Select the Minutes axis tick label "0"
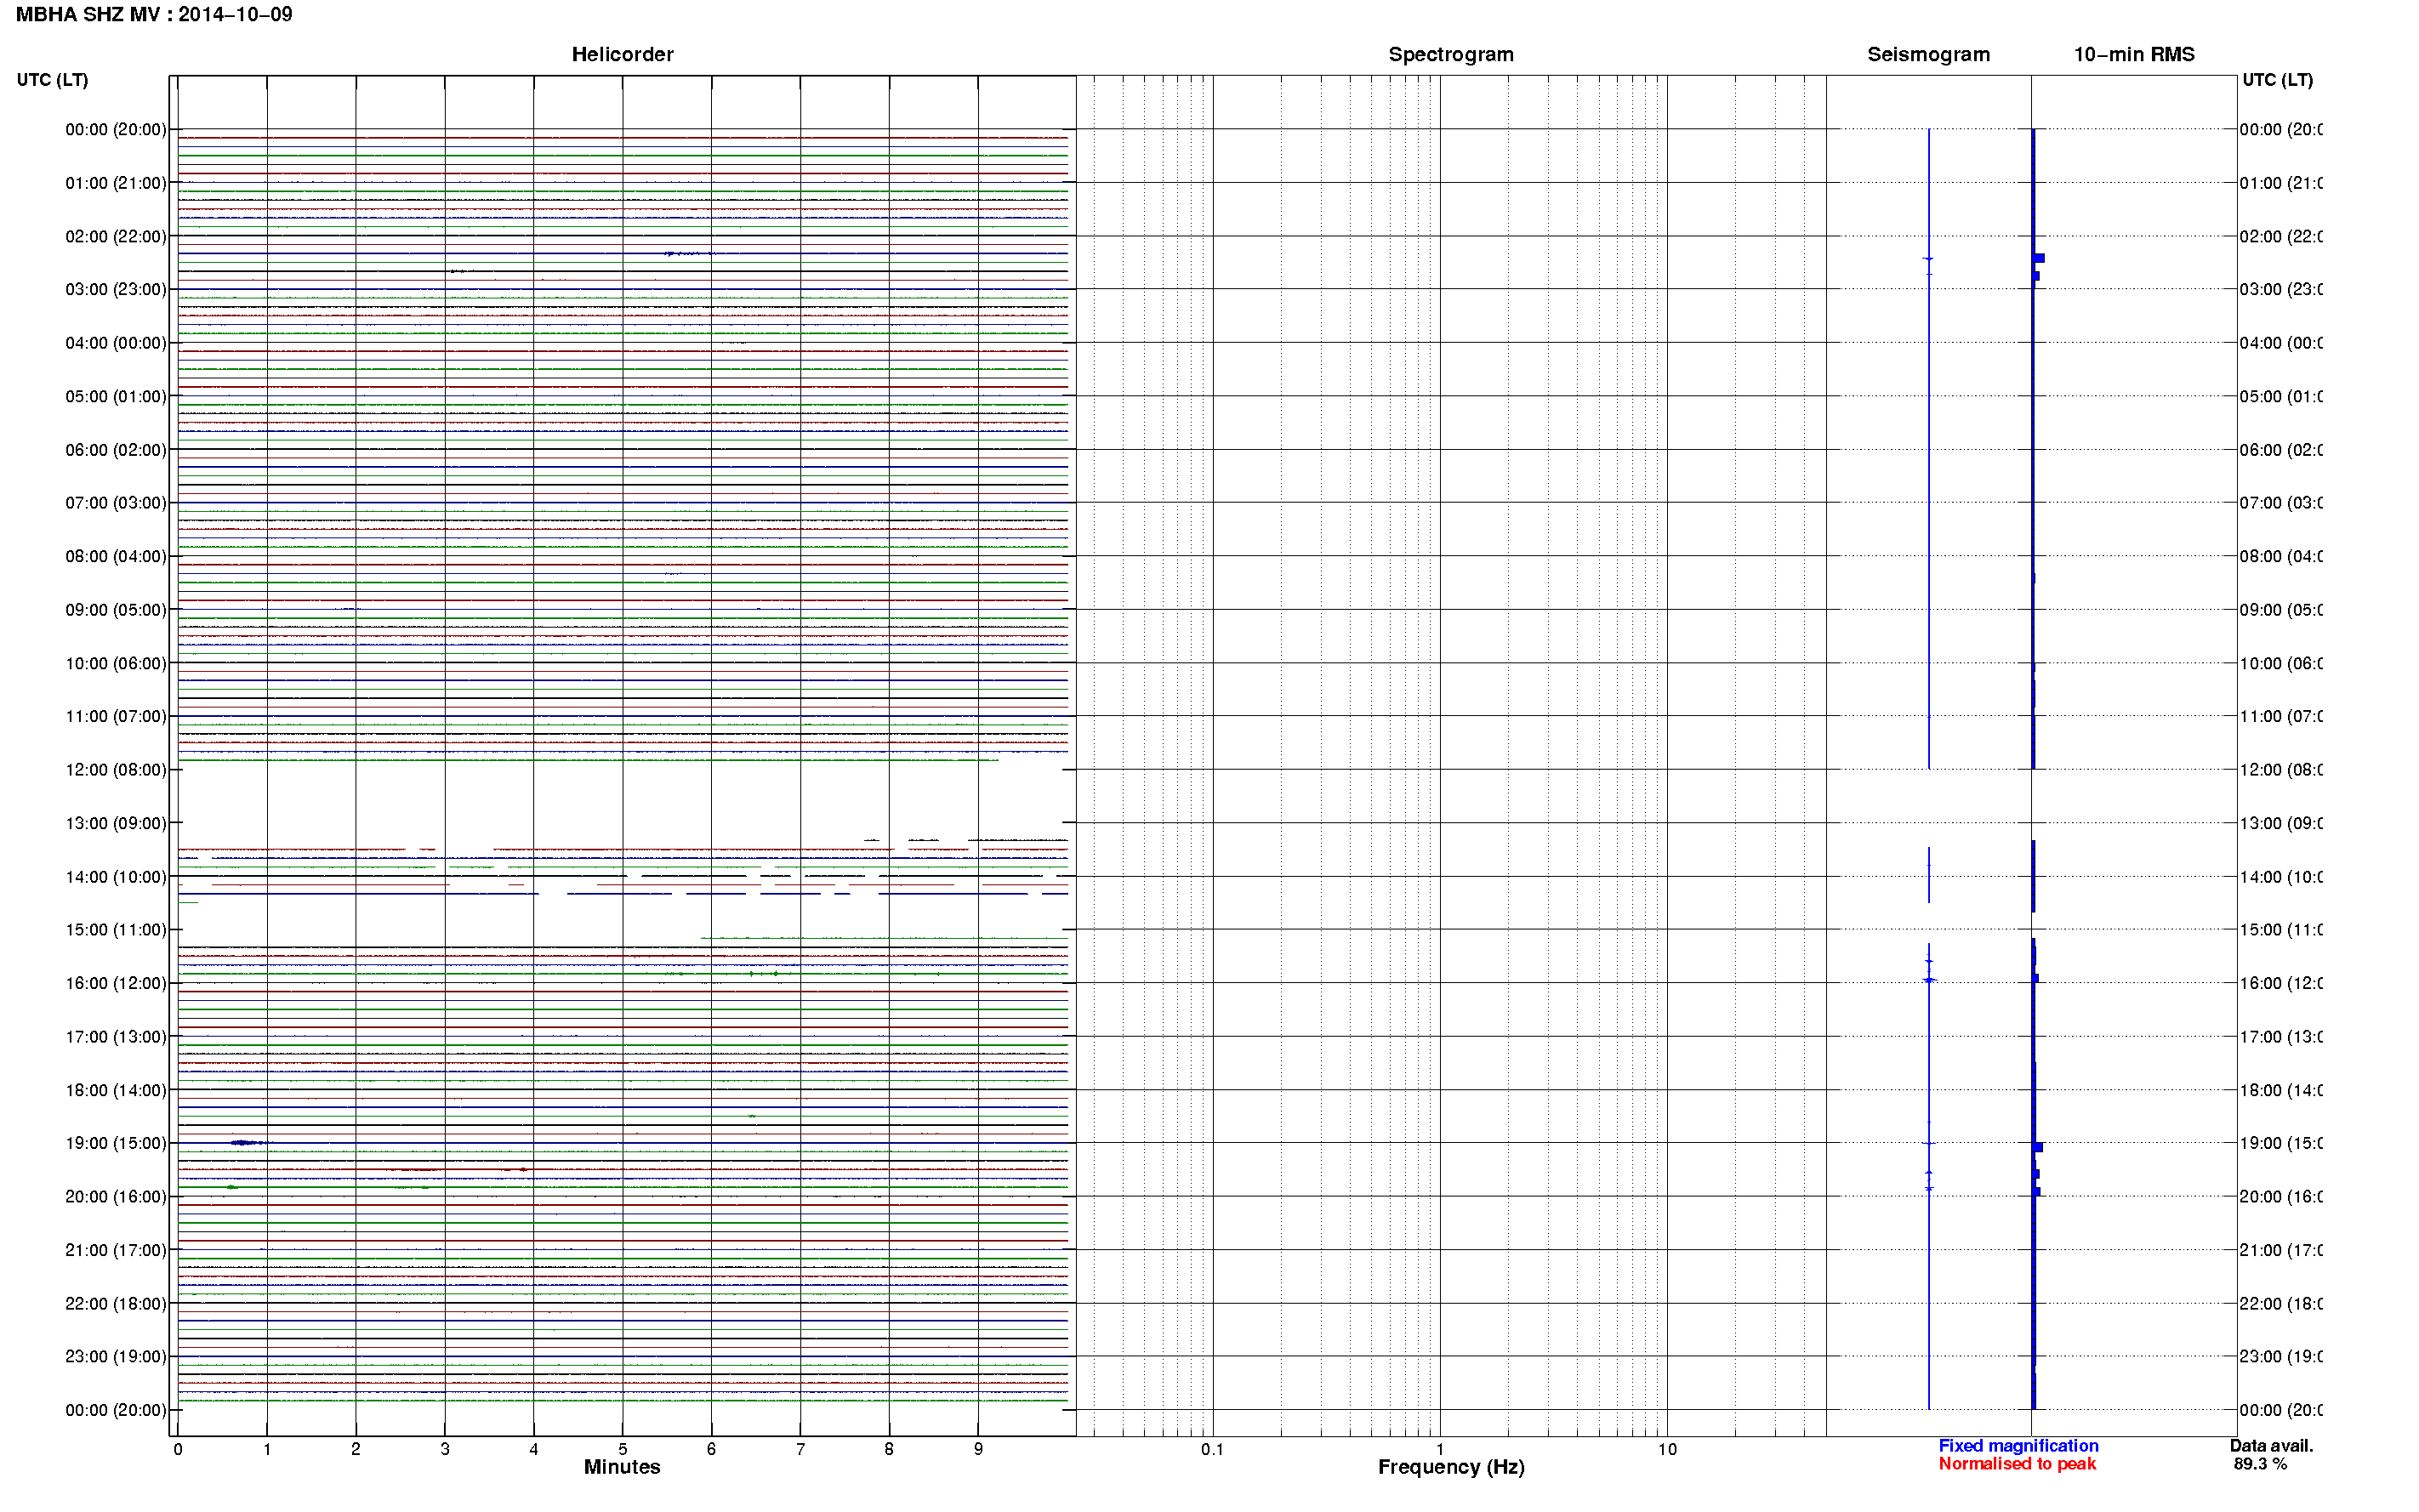The image size is (2419, 1512). click(x=178, y=1449)
